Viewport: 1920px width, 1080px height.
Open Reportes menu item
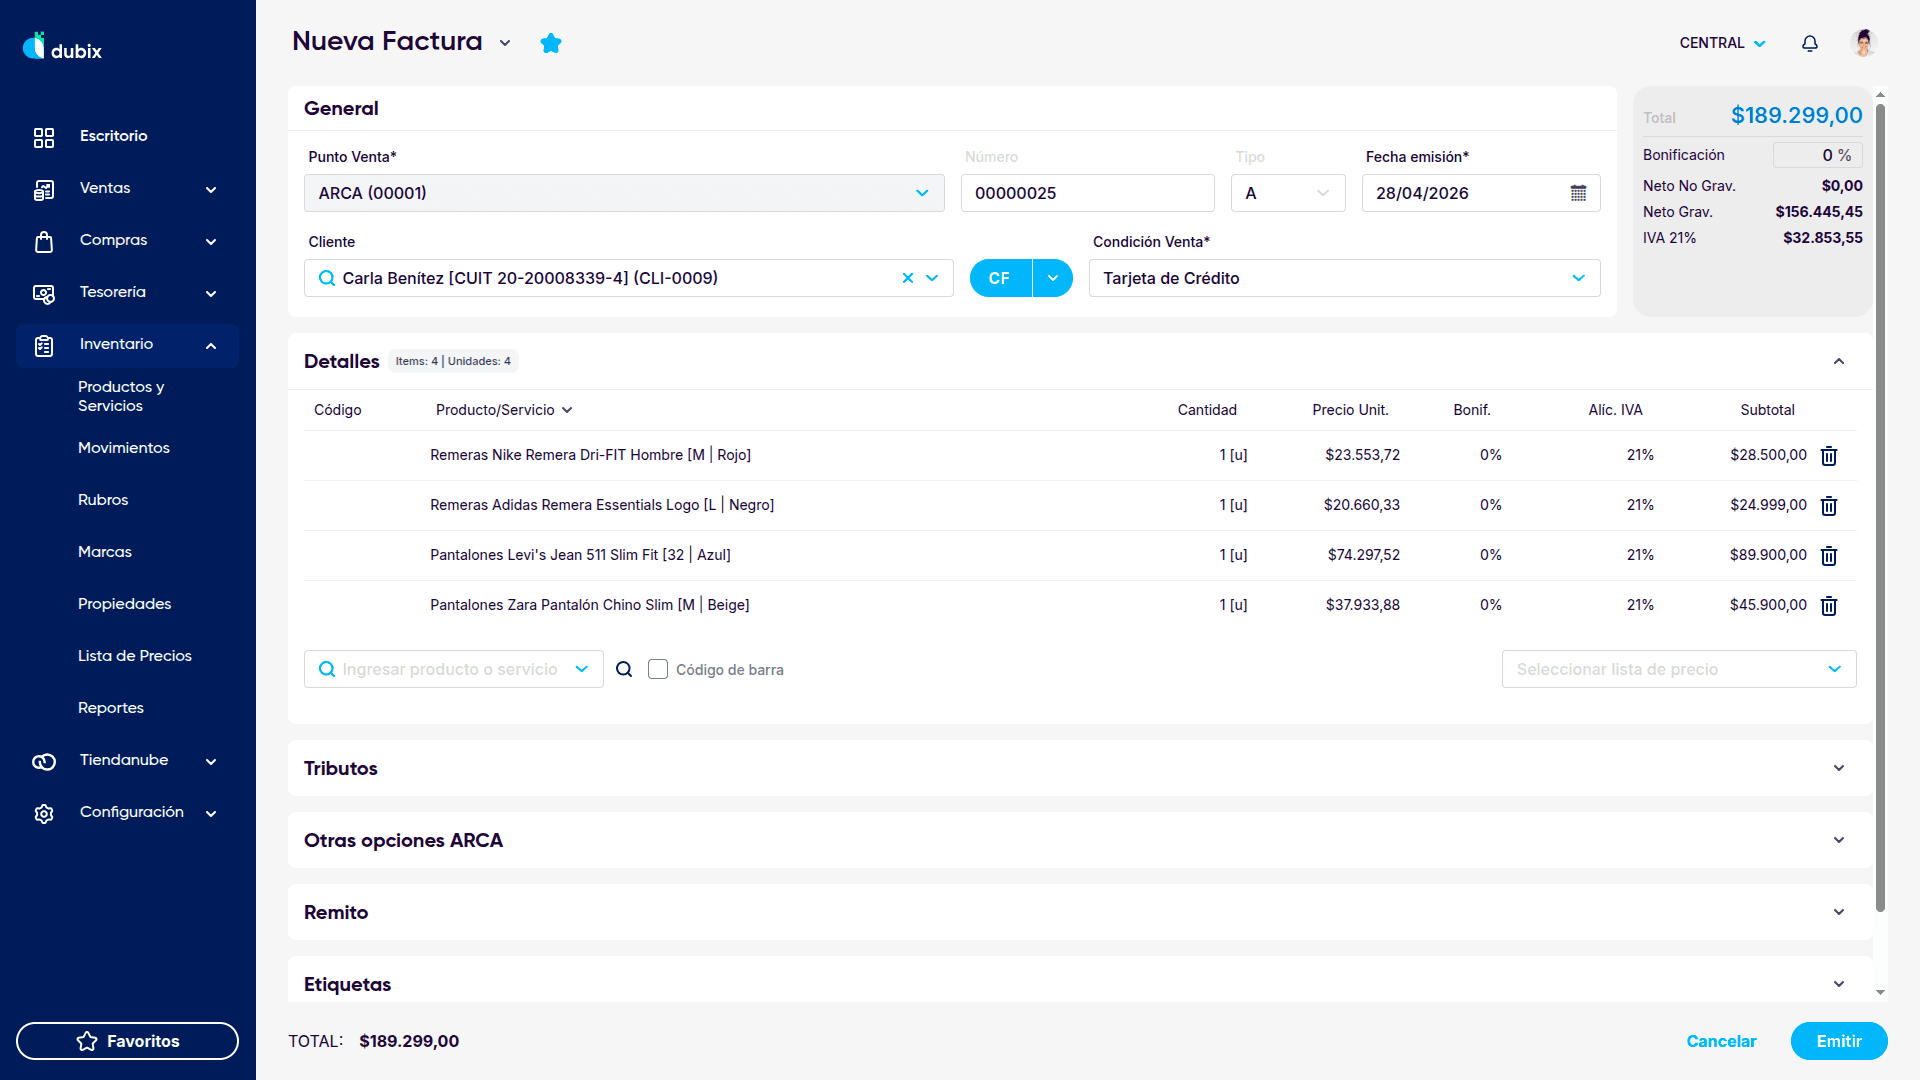coord(111,708)
